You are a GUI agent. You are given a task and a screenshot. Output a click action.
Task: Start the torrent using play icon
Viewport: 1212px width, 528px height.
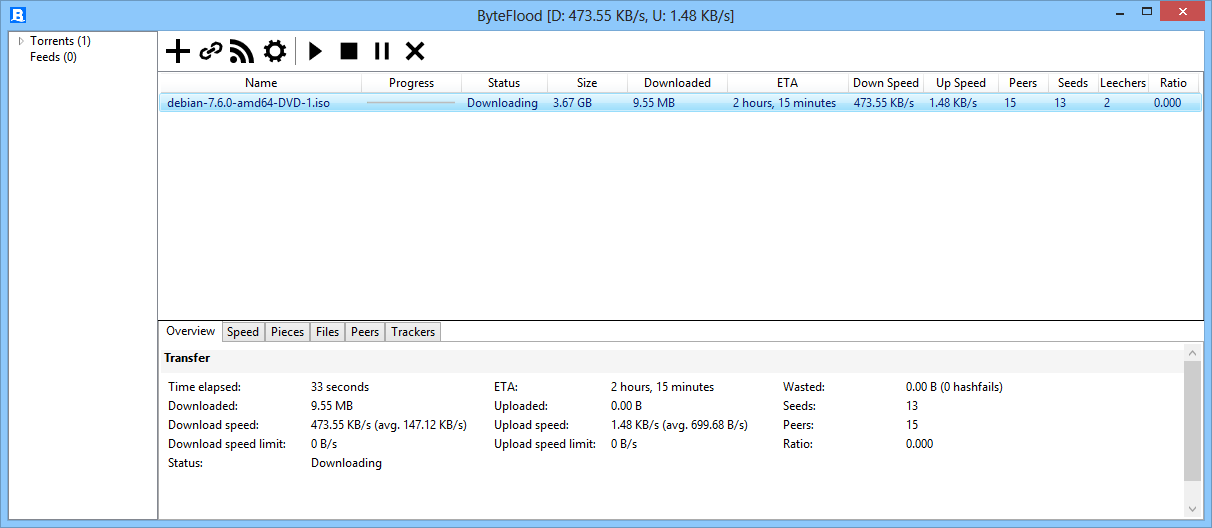coord(316,51)
